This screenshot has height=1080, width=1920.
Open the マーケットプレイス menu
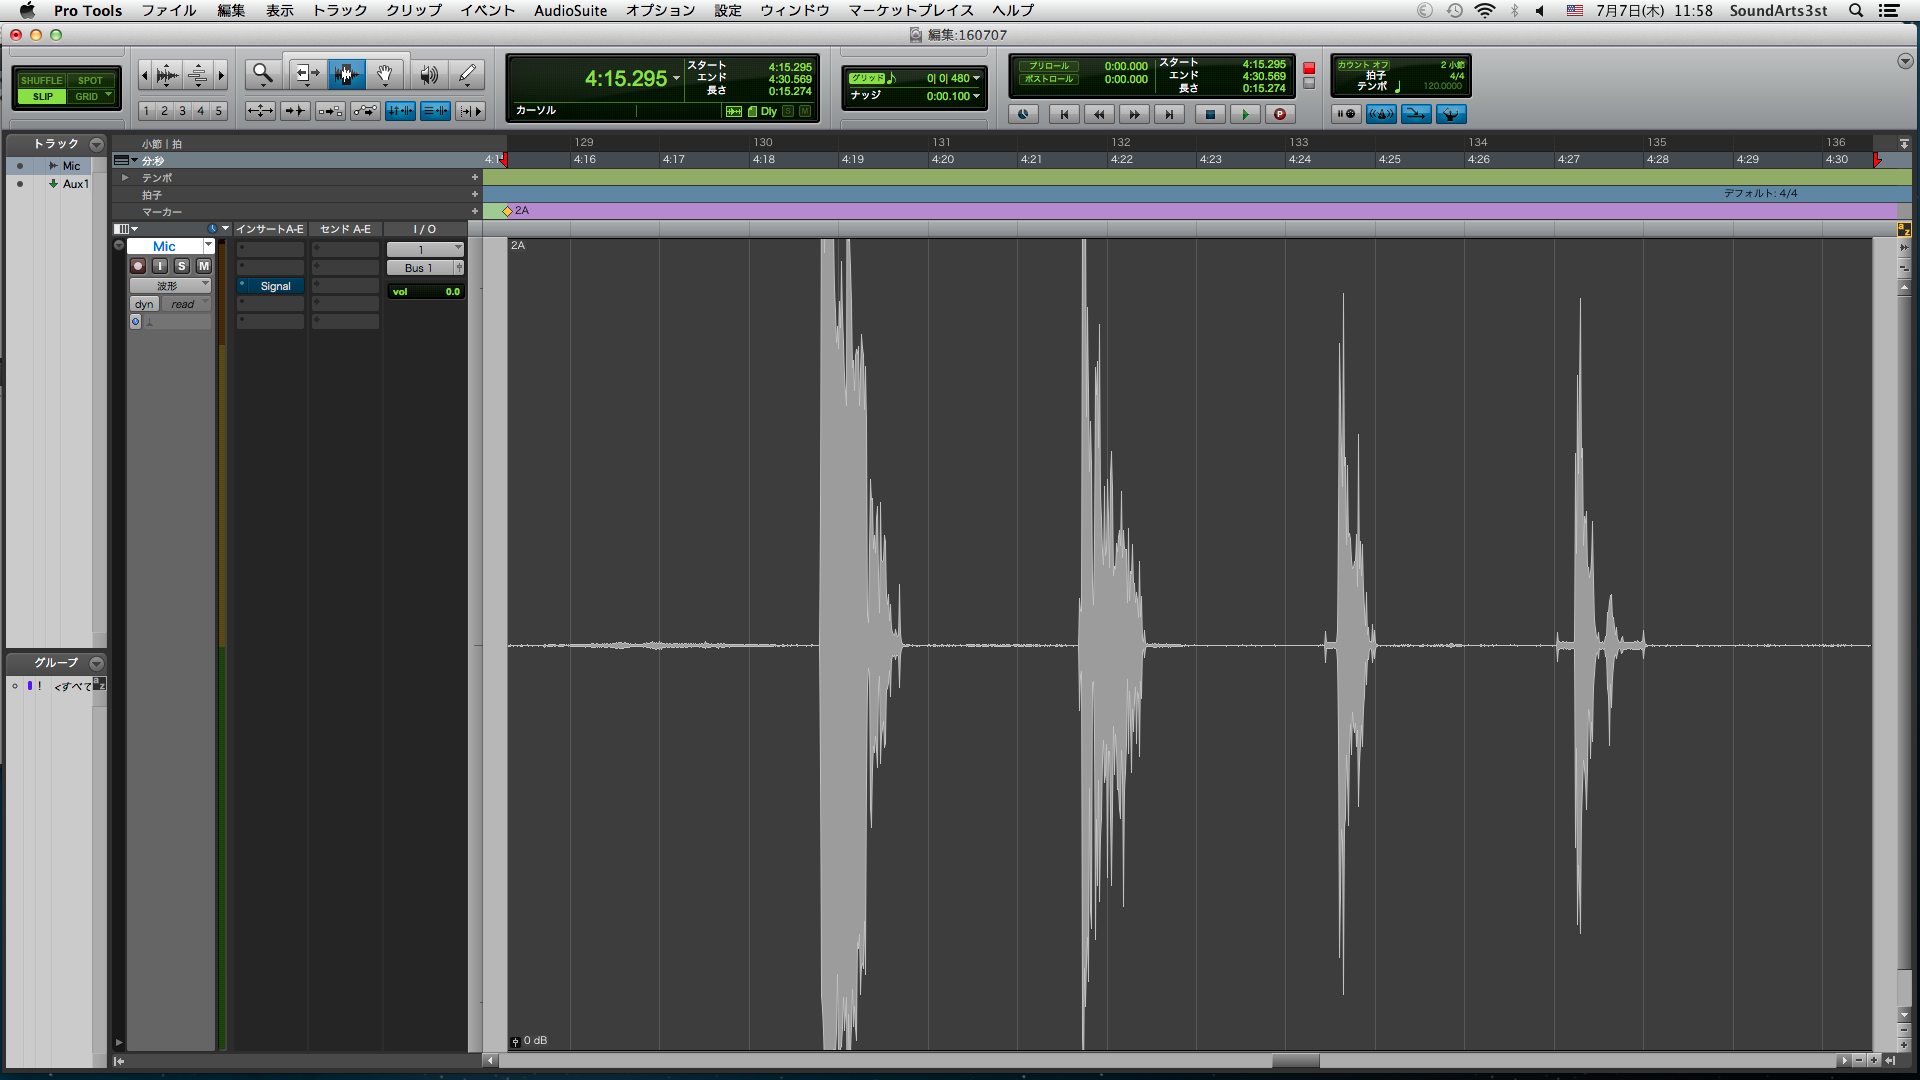tap(911, 10)
